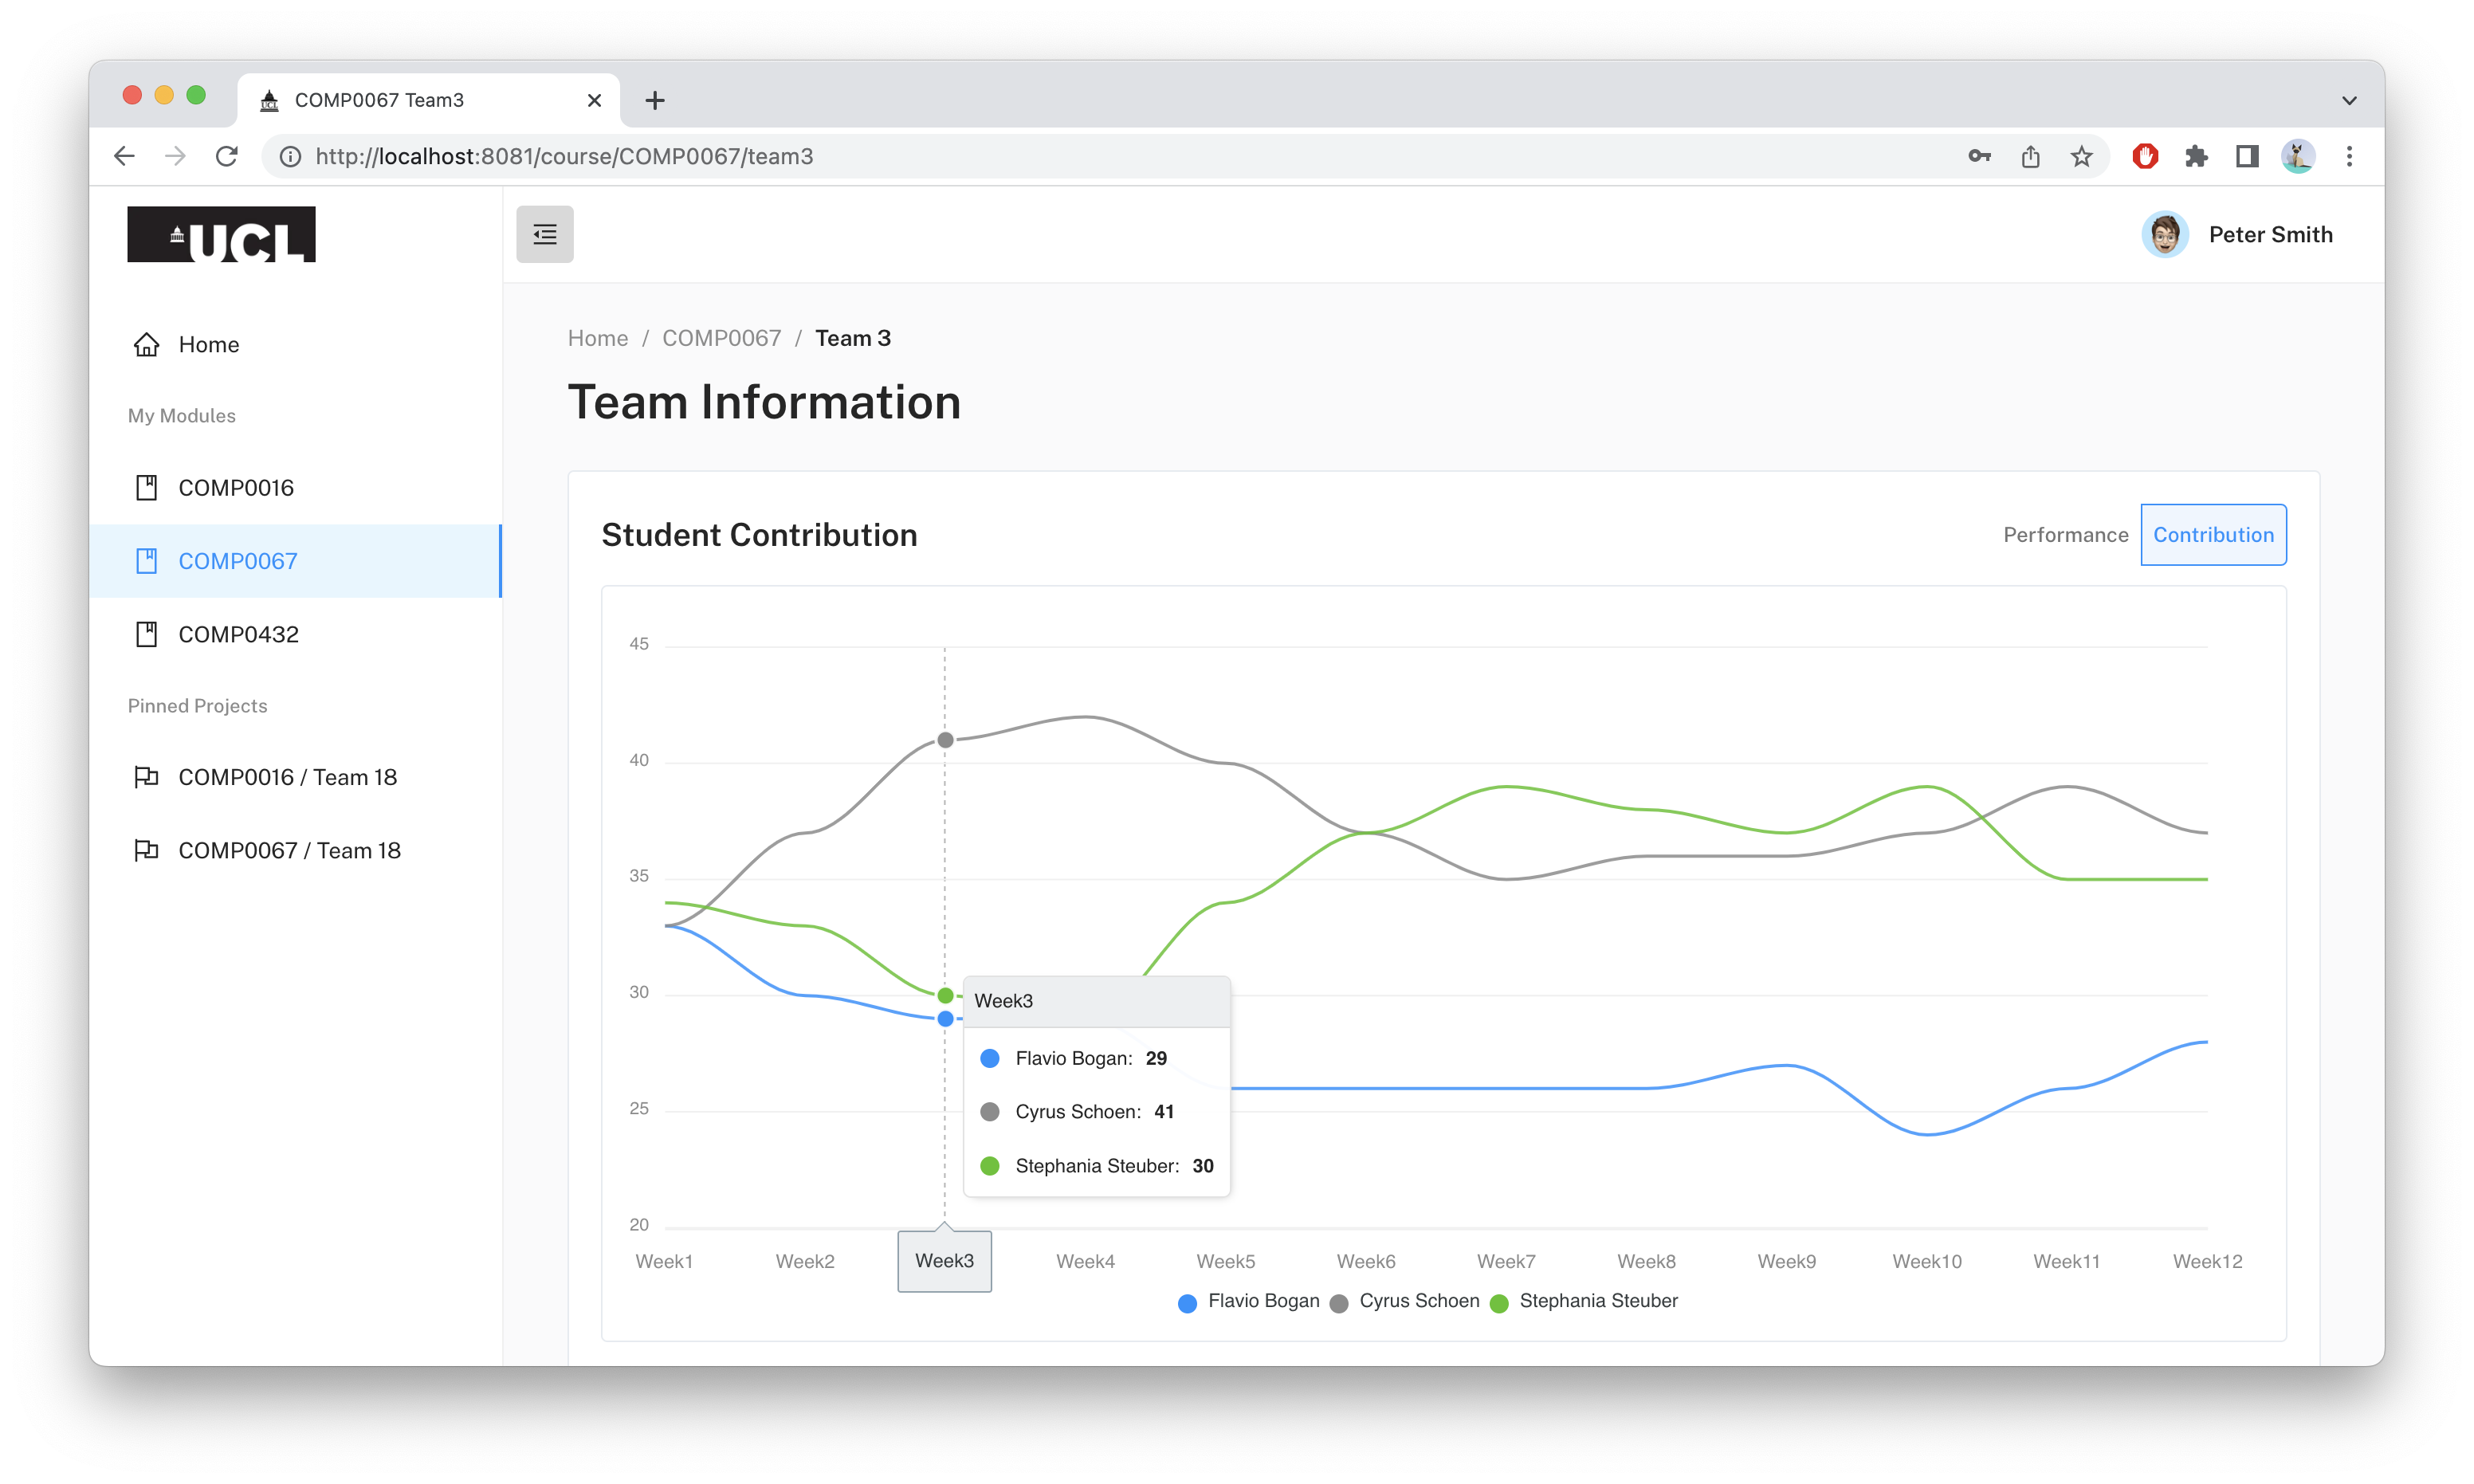Open new browser tab with plus
This screenshot has width=2474, height=1484.
655,100
